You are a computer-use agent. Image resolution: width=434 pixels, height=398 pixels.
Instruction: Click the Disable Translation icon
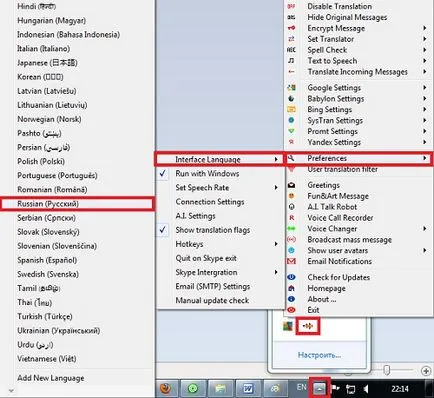[291, 6]
